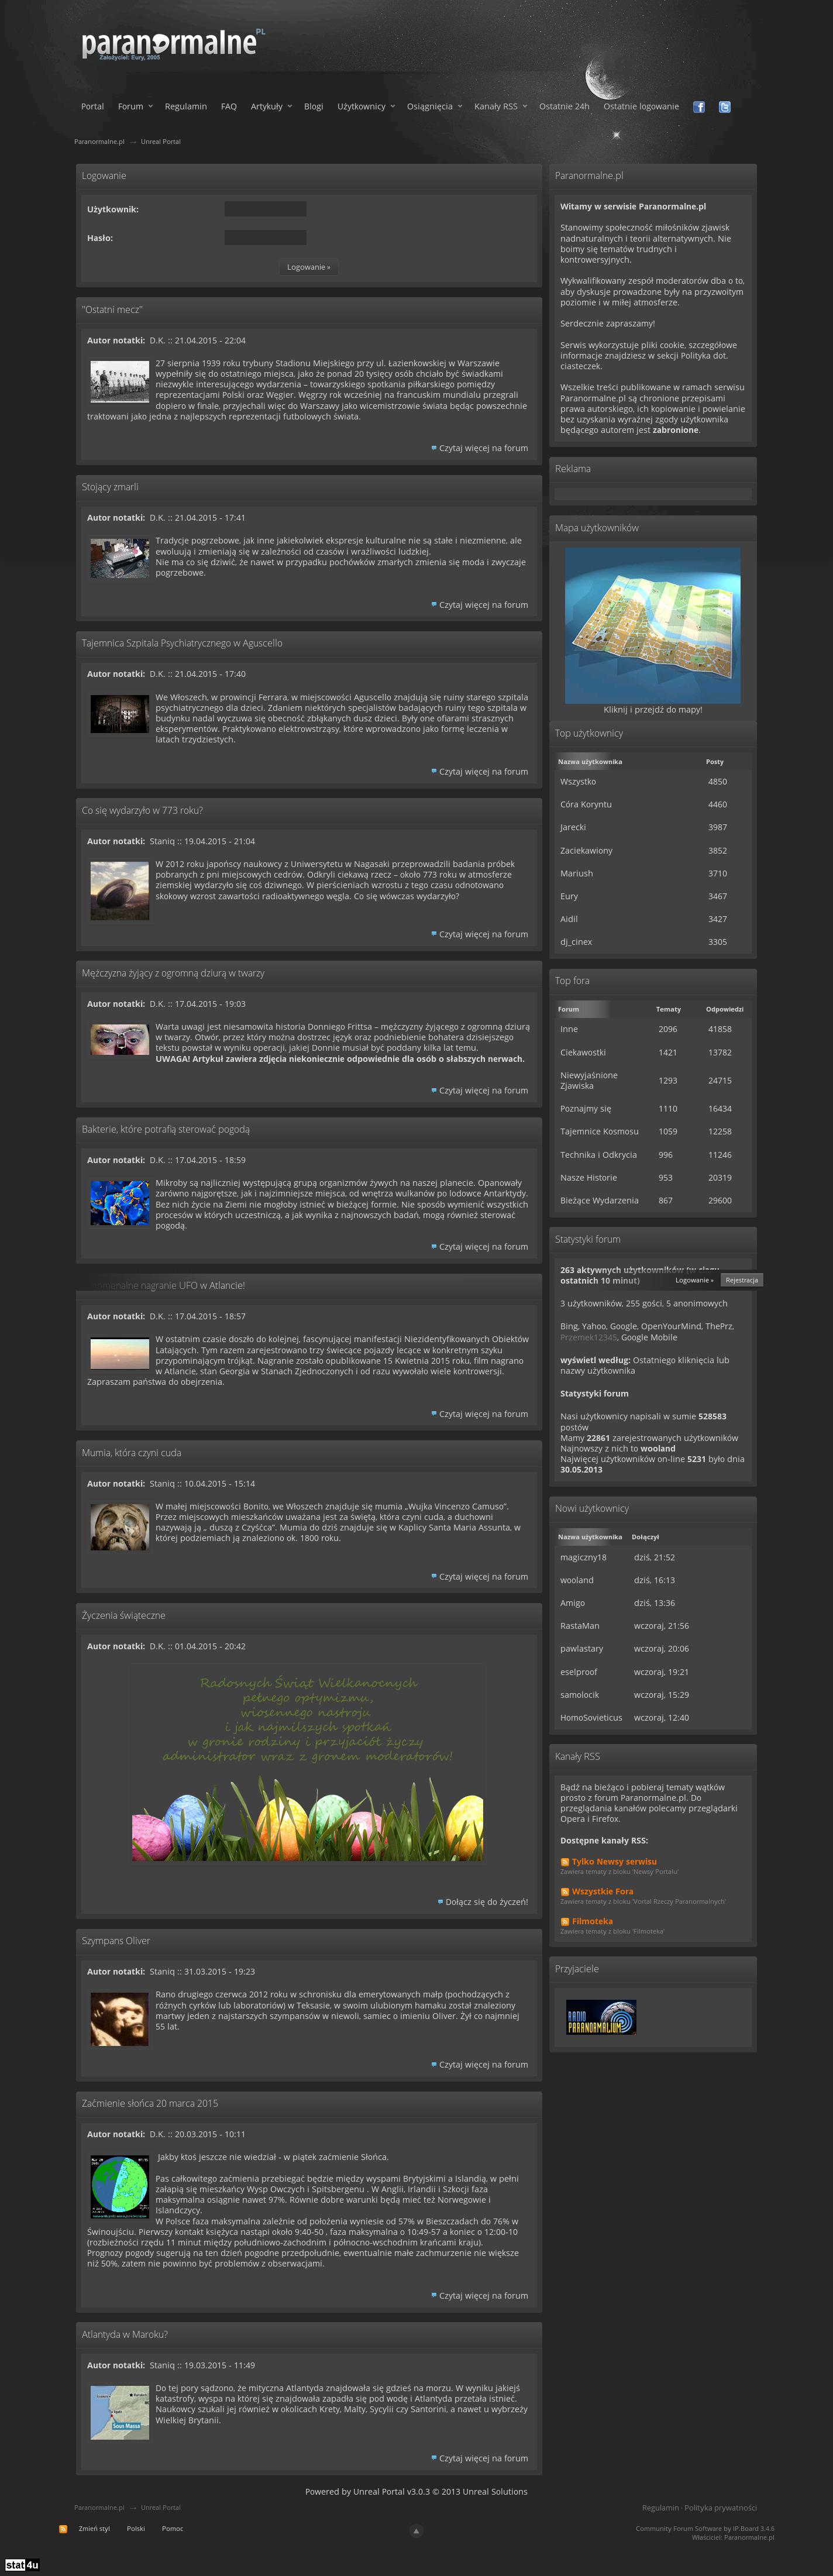Expand the Użytkownicy menu dropdown
Screen dimensions: 833x2576
[366, 107]
